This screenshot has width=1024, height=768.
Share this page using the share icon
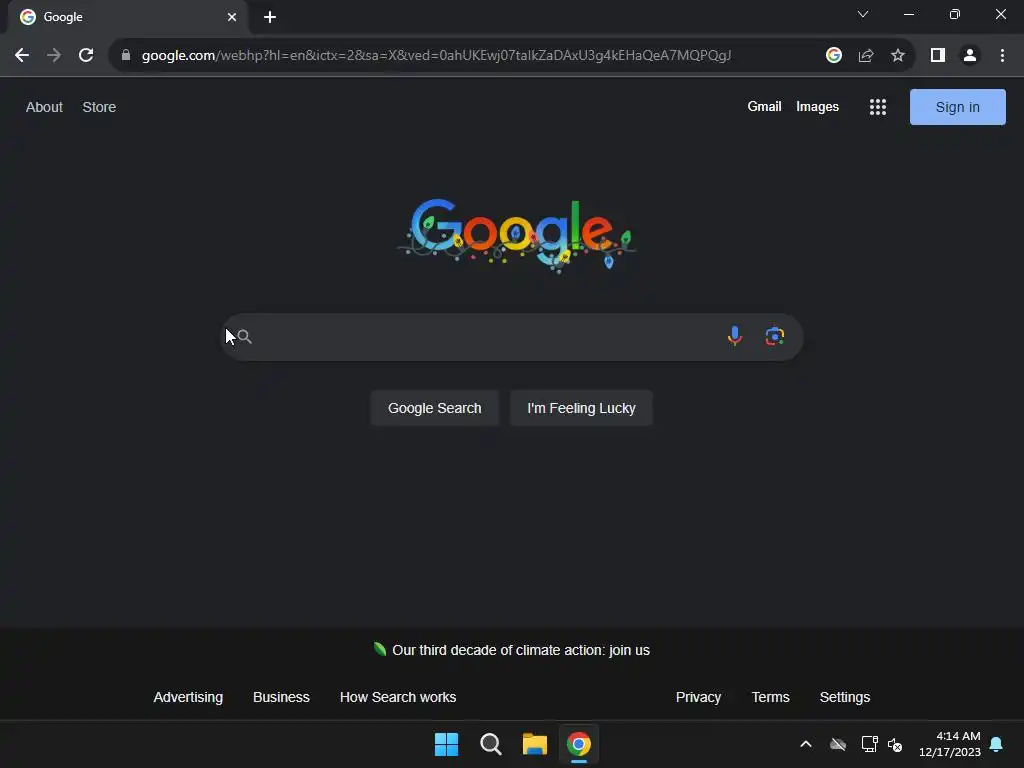866,56
